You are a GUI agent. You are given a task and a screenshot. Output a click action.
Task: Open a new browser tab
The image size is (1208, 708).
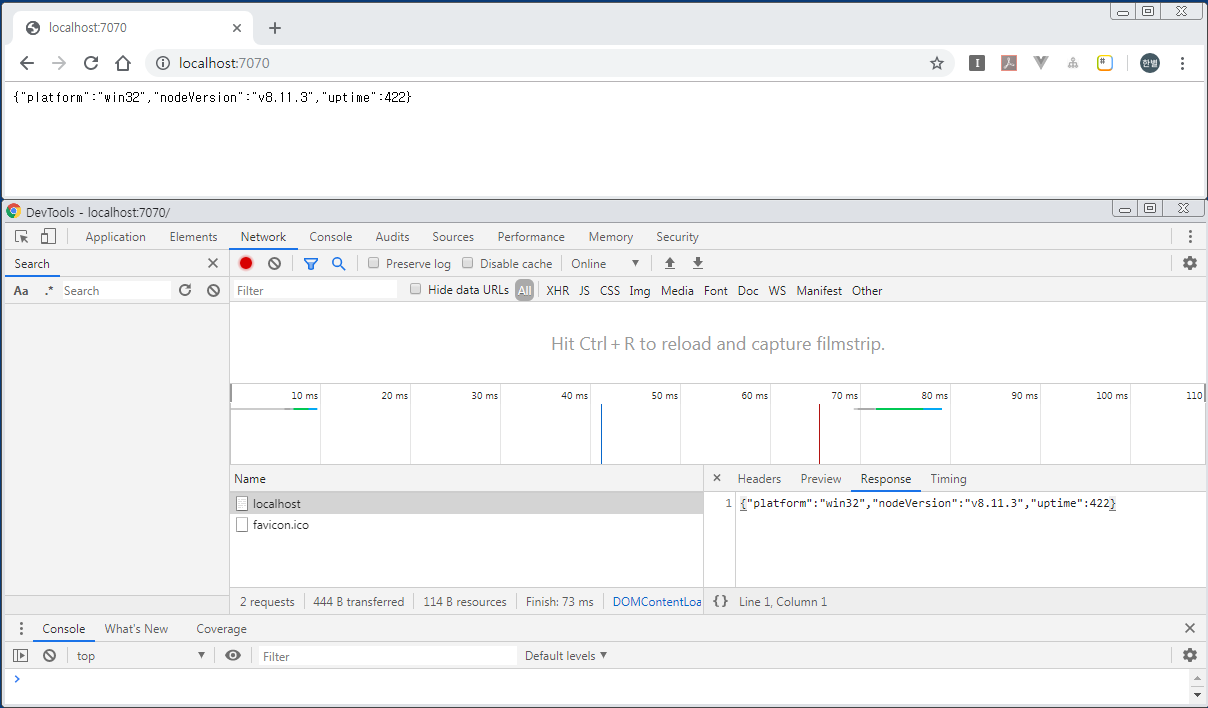tap(275, 28)
